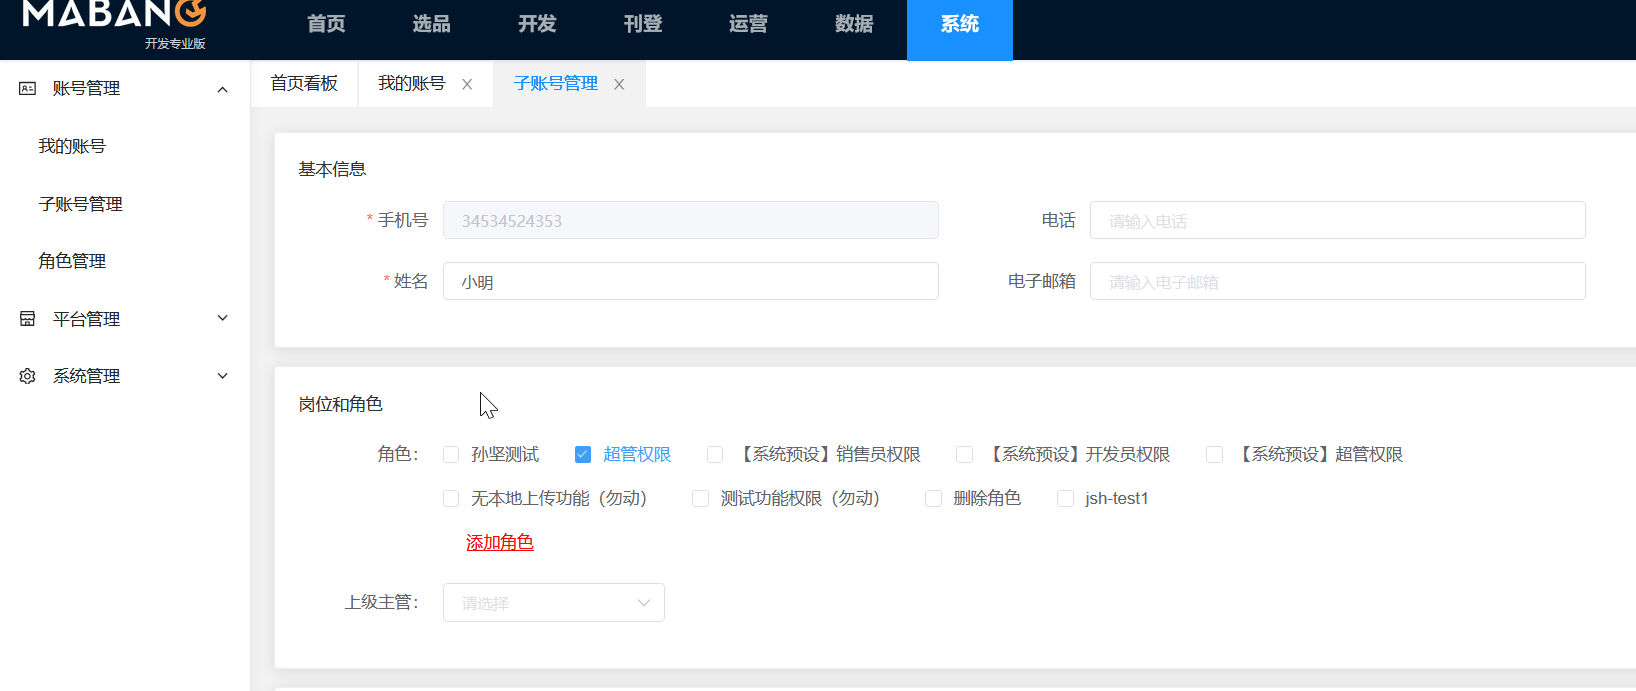
Task: Check the 孙坚测试 role checkbox
Action: coord(451,455)
